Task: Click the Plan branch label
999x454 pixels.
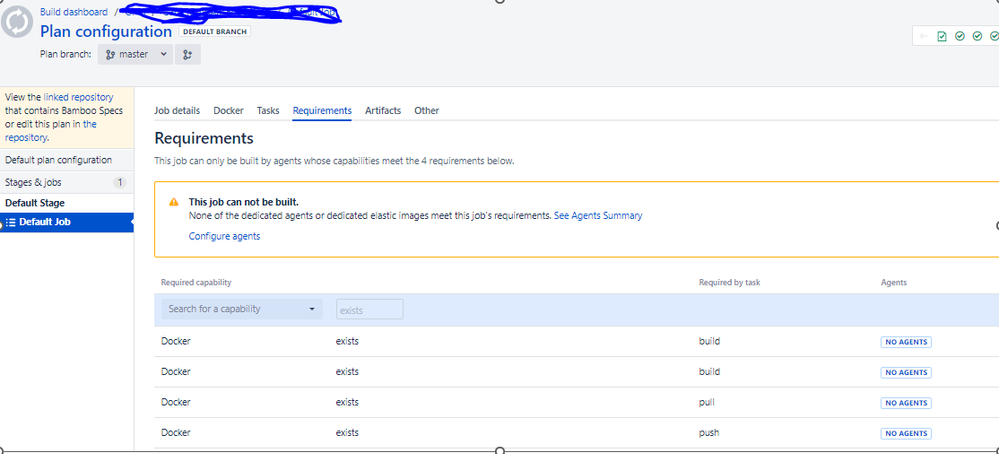Action: (66, 55)
